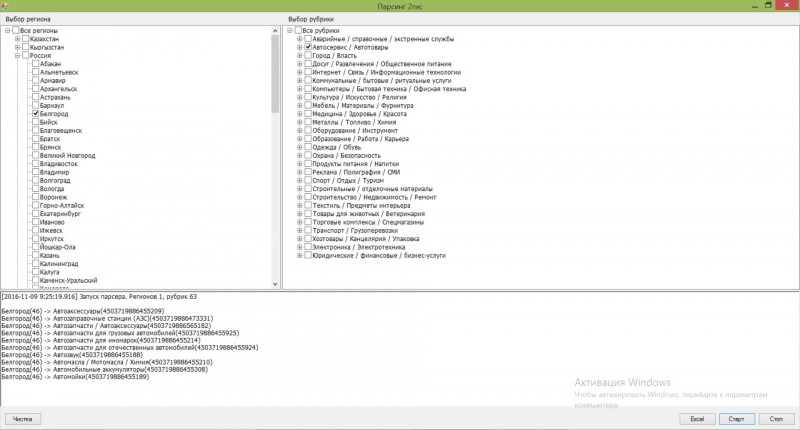Enable the Спорт / Отдых / Туризм checkbox
Viewport: 800px width, 430px height.
tap(308, 180)
